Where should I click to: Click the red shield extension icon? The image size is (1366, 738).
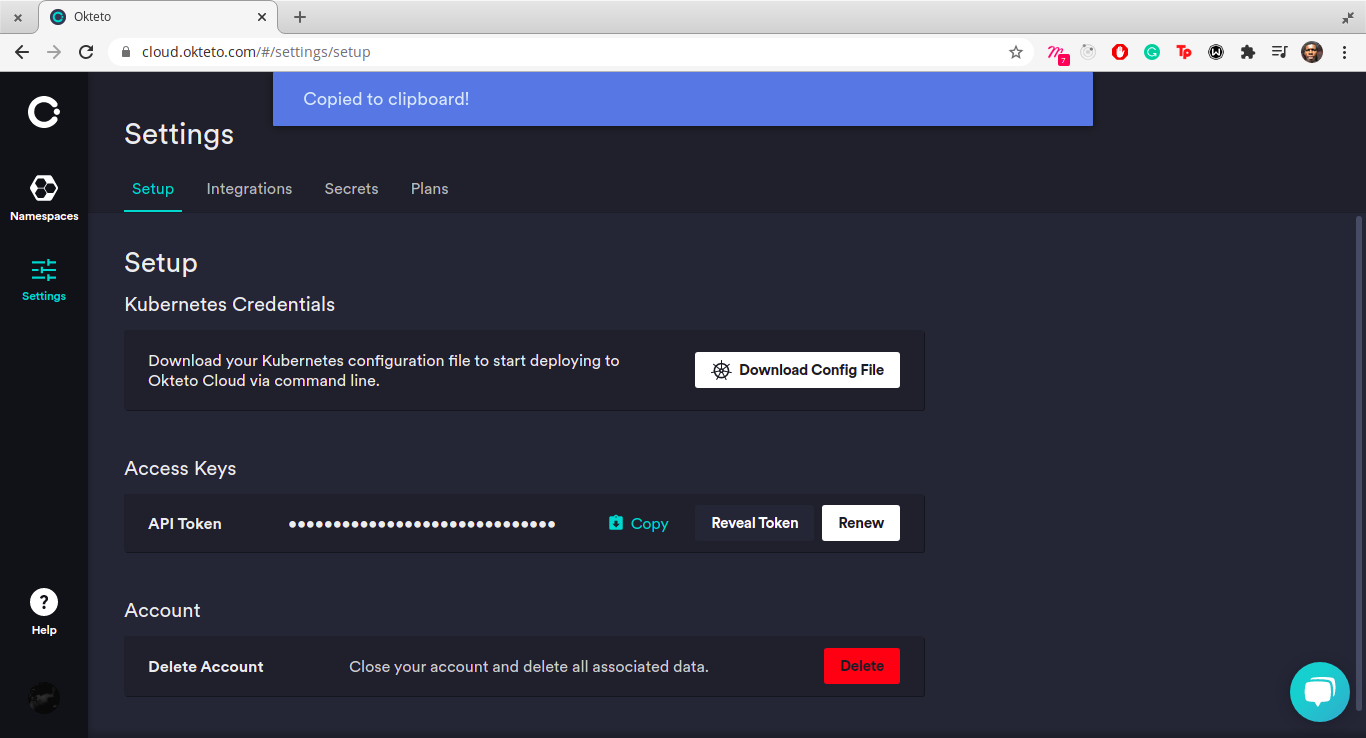[1120, 52]
